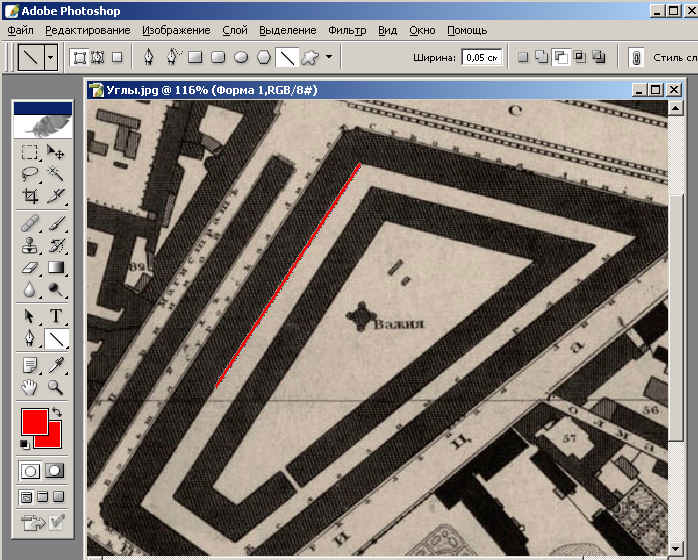This screenshot has width=698, height=560.
Task: Click the Ширина width input field
Action: click(x=481, y=57)
